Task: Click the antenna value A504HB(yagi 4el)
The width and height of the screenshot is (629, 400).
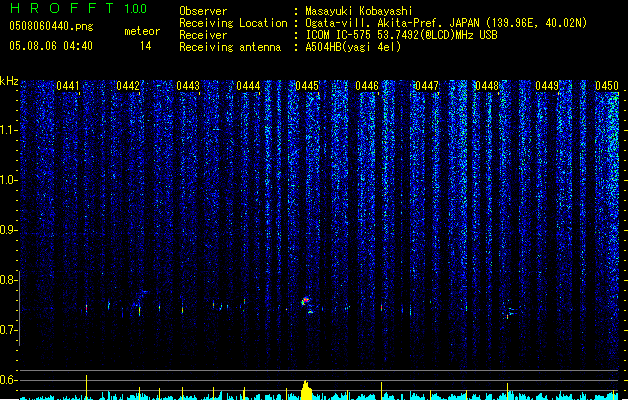Action: tap(353, 47)
